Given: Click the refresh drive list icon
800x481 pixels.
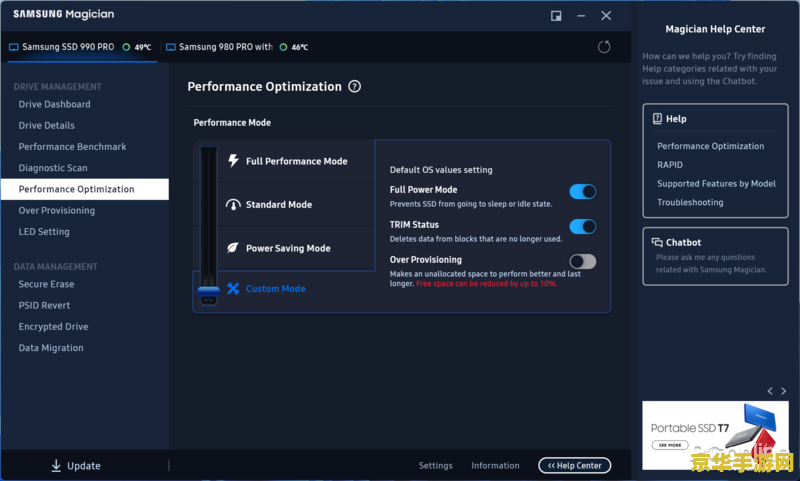Looking at the screenshot, I should [x=604, y=47].
